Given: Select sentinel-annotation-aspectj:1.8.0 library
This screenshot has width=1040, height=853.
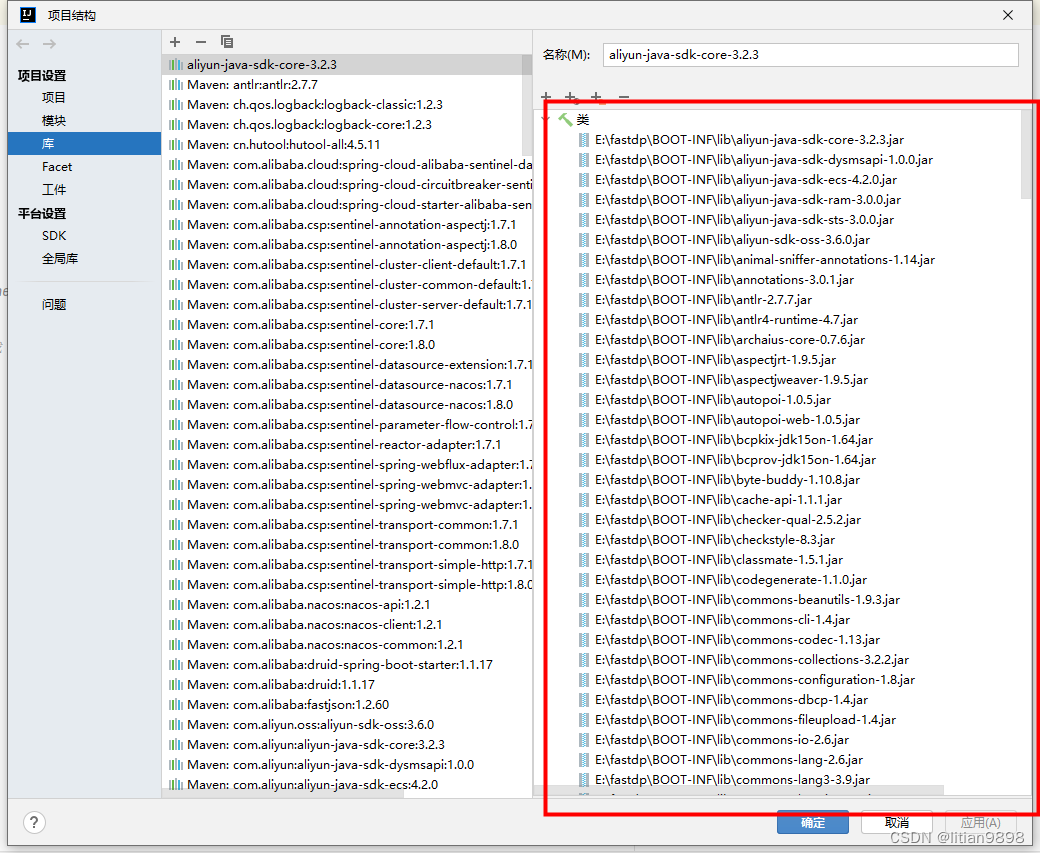Looking at the screenshot, I should [x=348, y=245].
